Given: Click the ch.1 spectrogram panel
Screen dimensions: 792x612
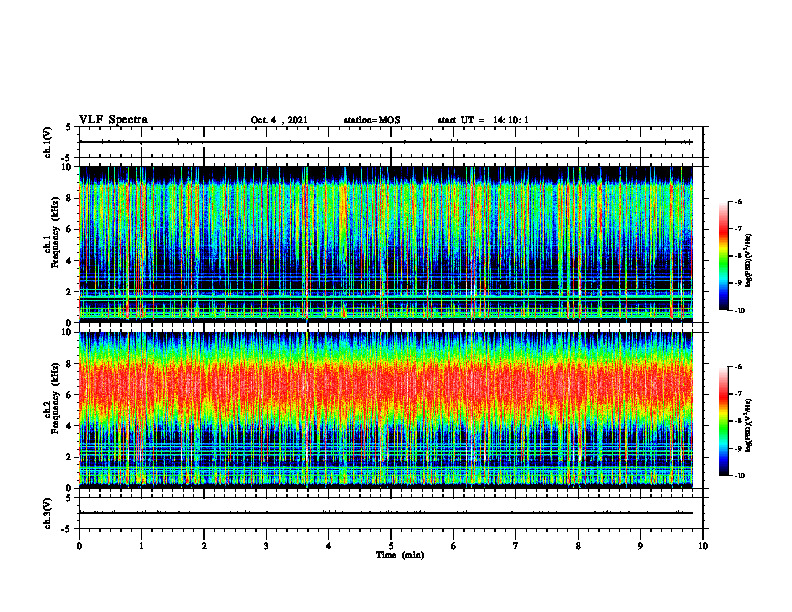Looking at the screenshot, I should tap(386, 244).
